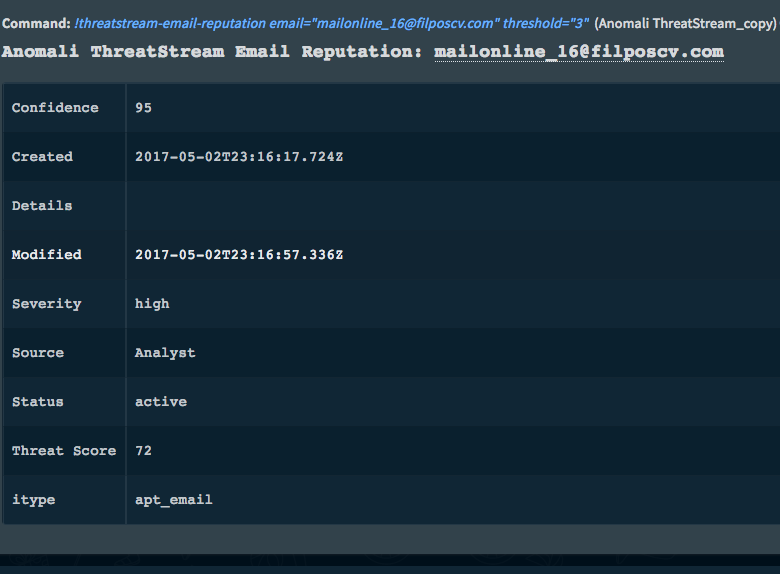Click the source value "Analyst"
The height and width of the screenshot is (574, 780).
[x=165, y=353]
